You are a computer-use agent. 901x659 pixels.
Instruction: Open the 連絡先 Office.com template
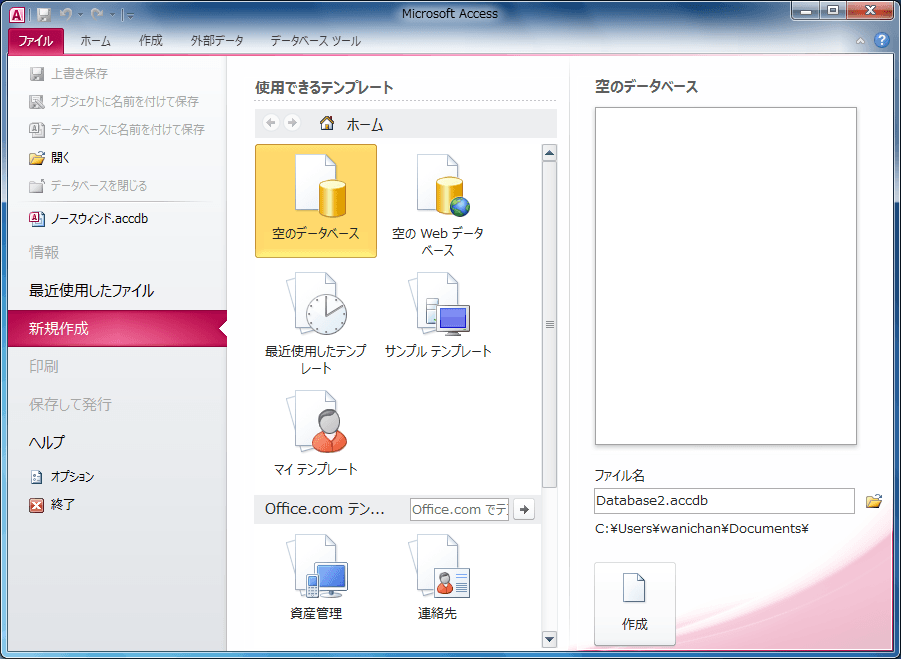(x=438, y=578)
